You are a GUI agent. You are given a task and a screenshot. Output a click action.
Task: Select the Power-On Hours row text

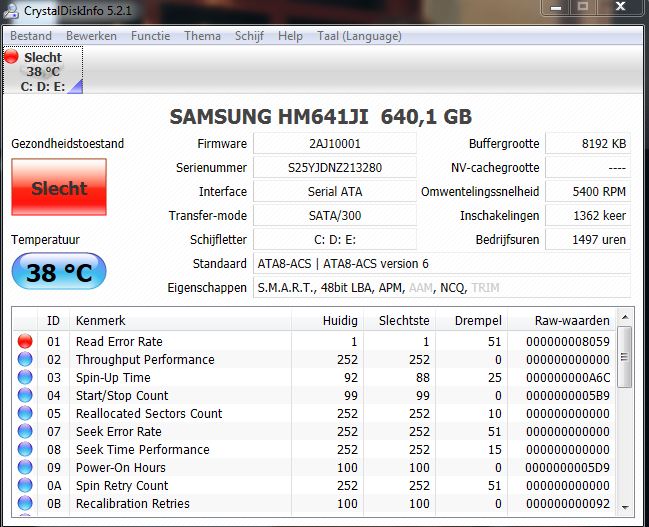click(x=121, y=467)
